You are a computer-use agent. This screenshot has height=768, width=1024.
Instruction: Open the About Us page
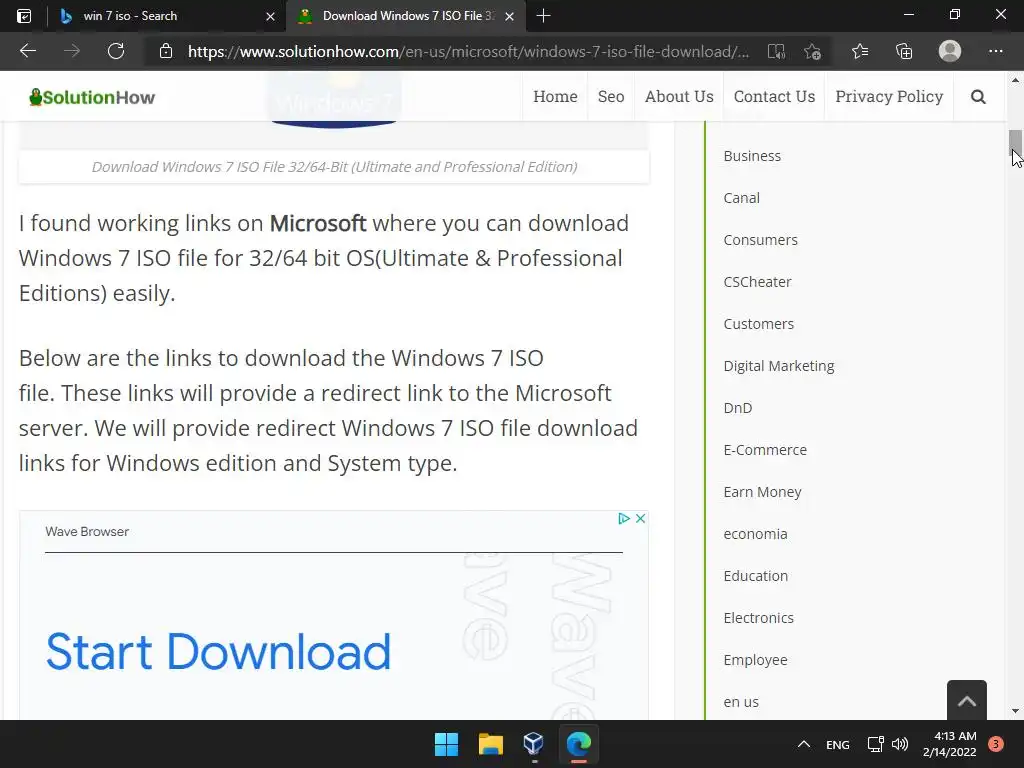pos(679,97)
